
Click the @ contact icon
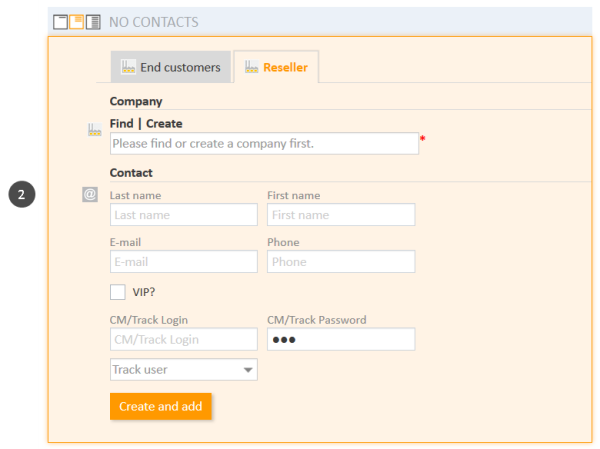coord(90,194)
